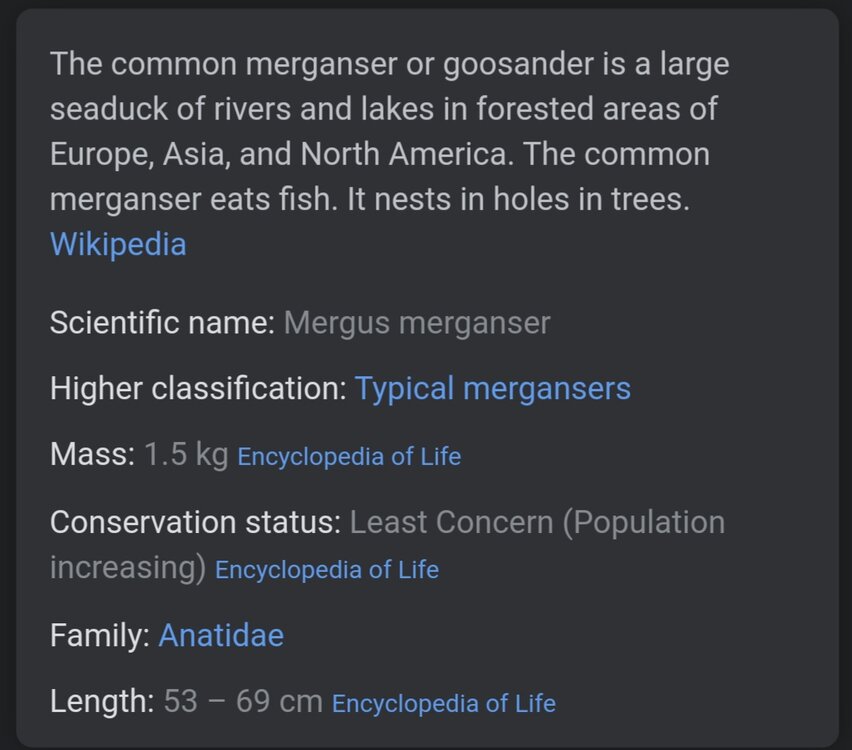Click the '1.5 kg' mass value

(x=186, y=455)
